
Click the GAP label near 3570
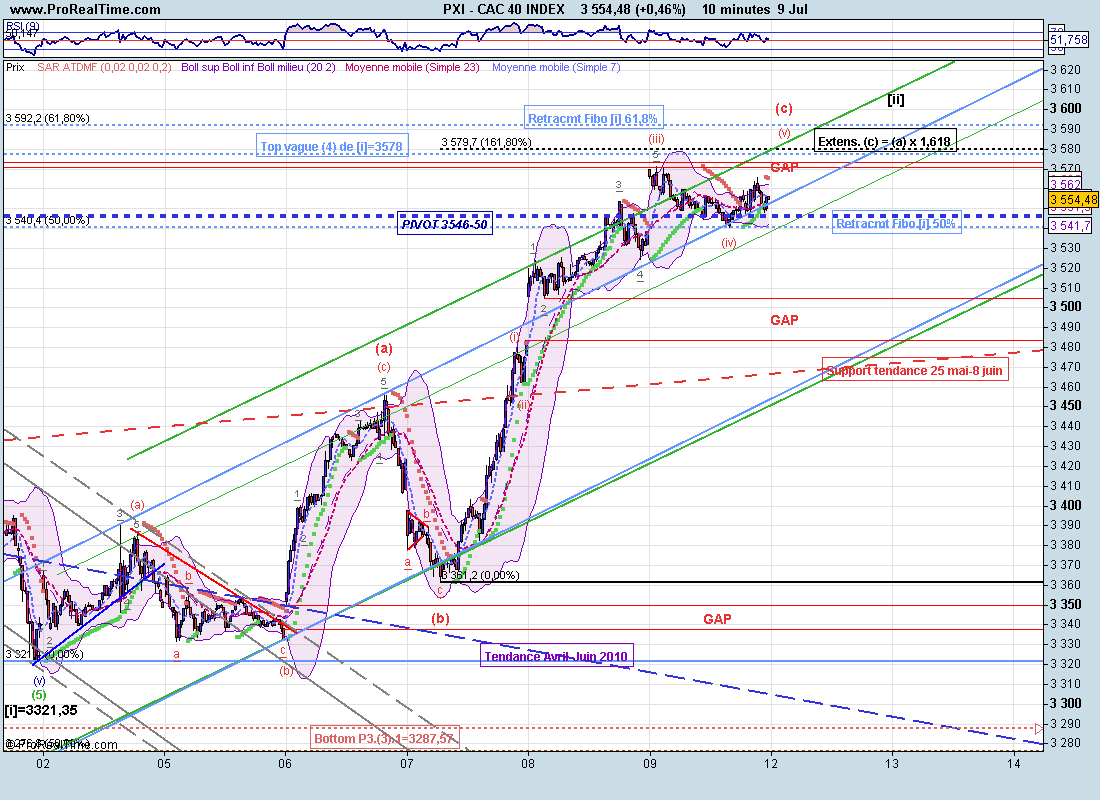[784, 167]
